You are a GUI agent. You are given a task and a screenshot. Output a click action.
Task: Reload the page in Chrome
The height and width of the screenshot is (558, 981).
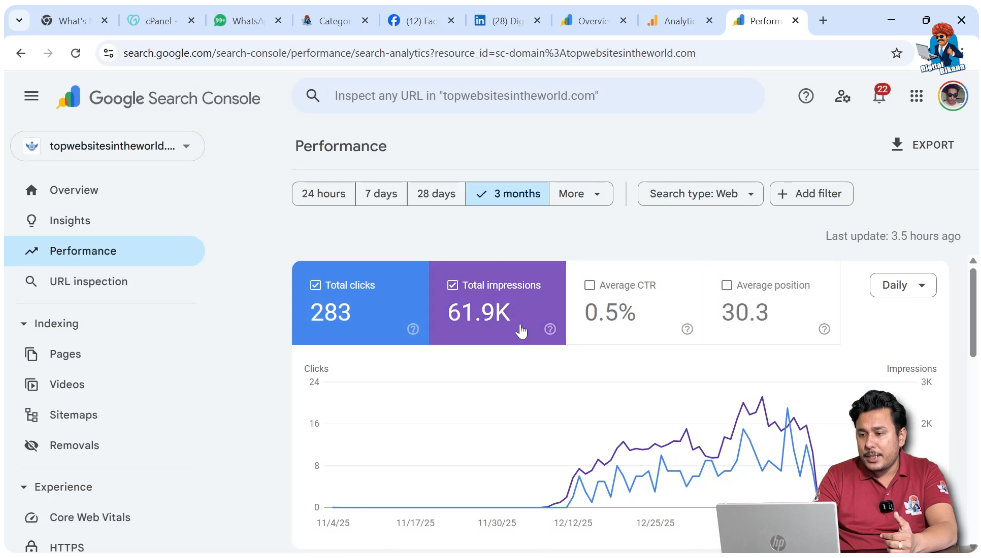point(76,53)
